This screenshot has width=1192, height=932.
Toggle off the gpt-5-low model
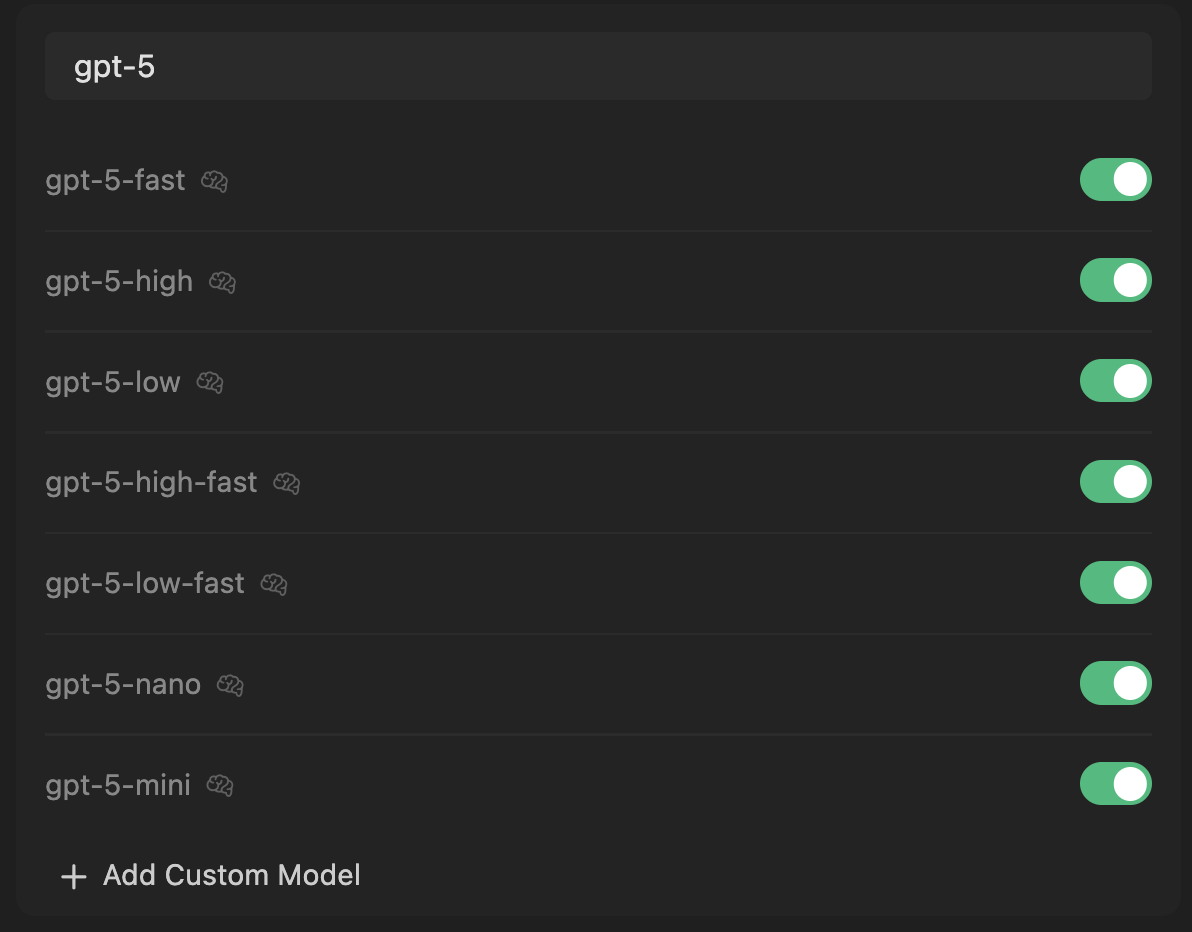pos(1115,381)
